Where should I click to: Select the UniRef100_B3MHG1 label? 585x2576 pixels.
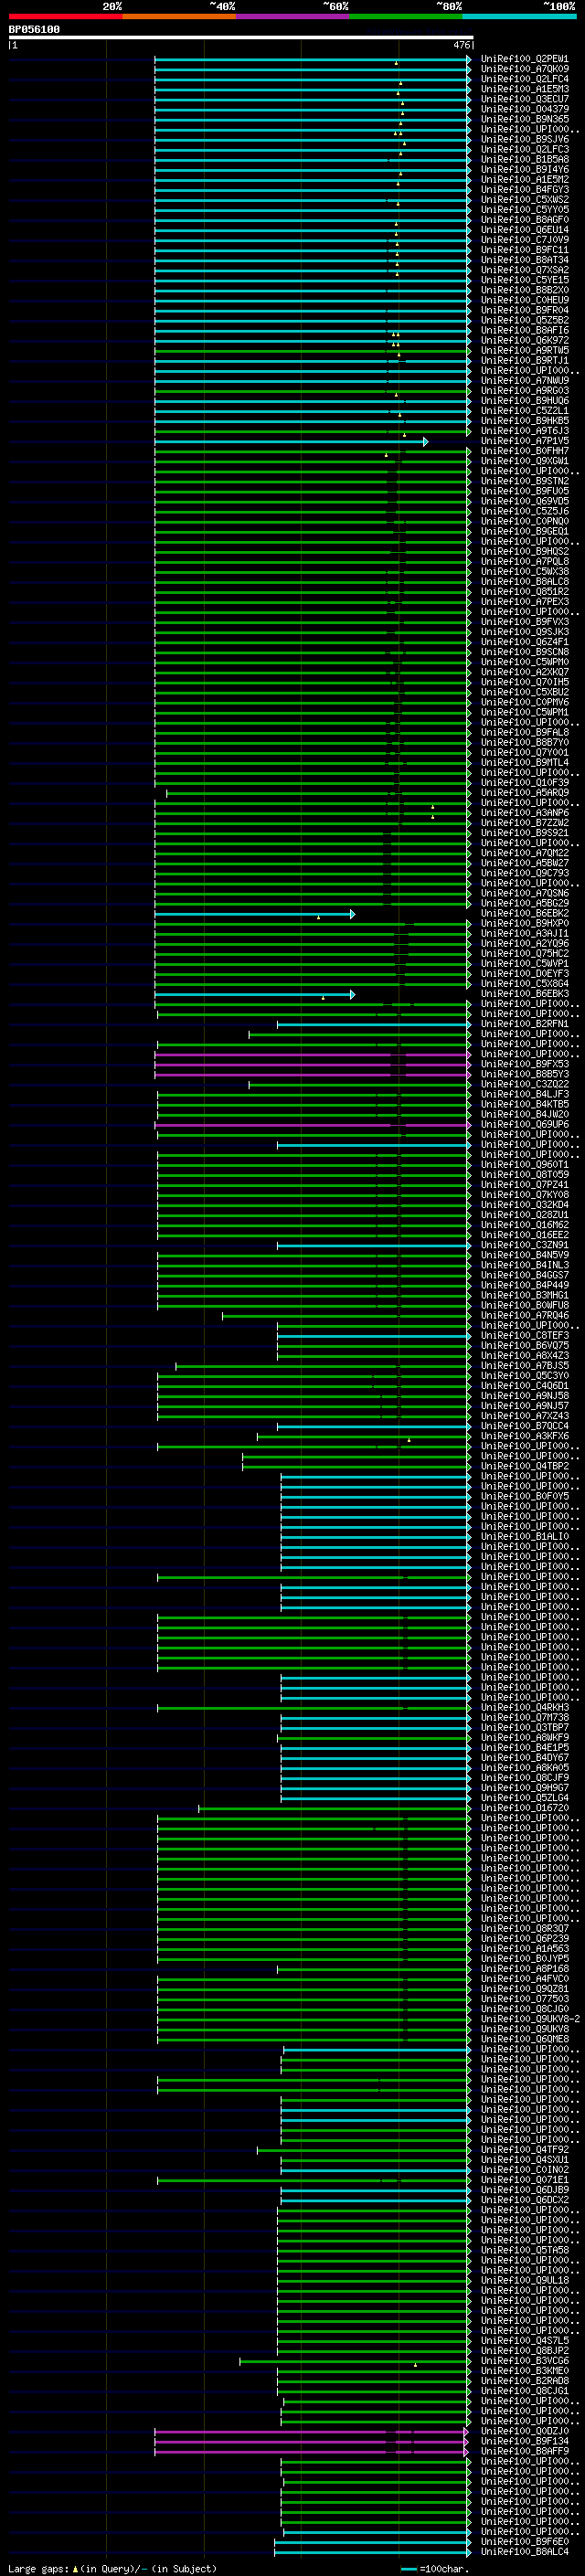pyautogui.click(x=524, y=1295)
